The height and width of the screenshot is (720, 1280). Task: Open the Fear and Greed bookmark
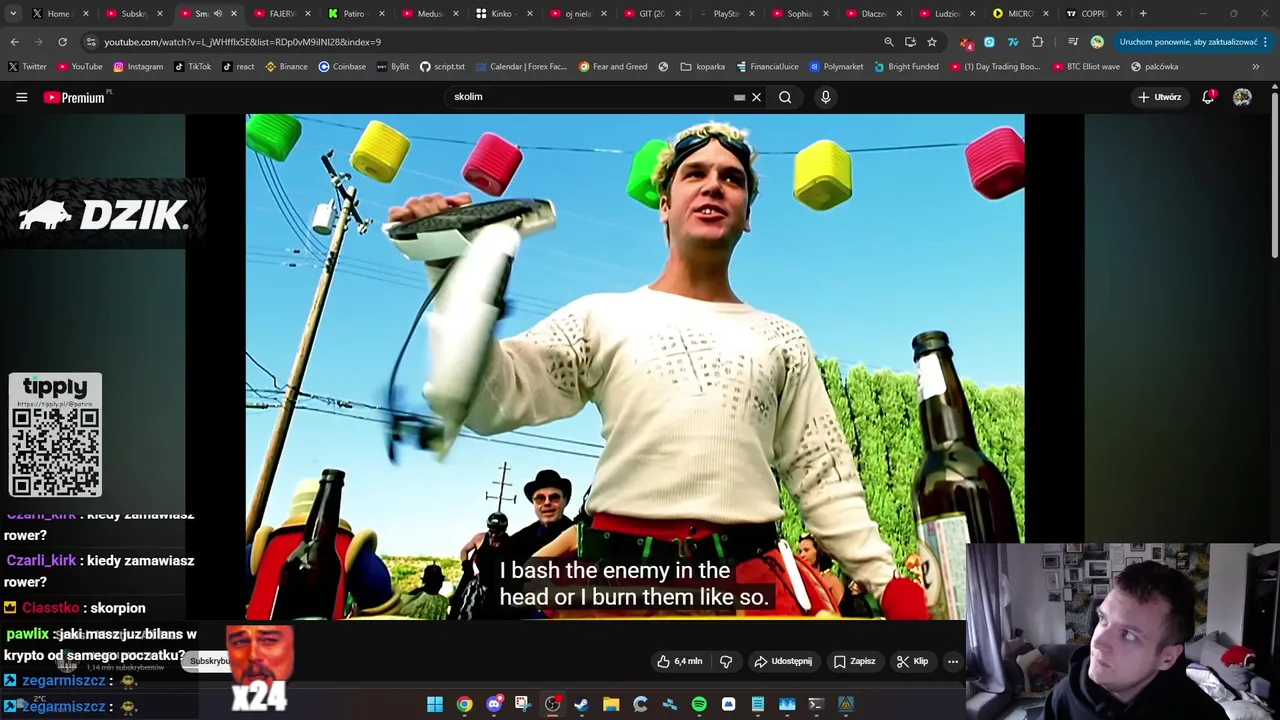613,67
